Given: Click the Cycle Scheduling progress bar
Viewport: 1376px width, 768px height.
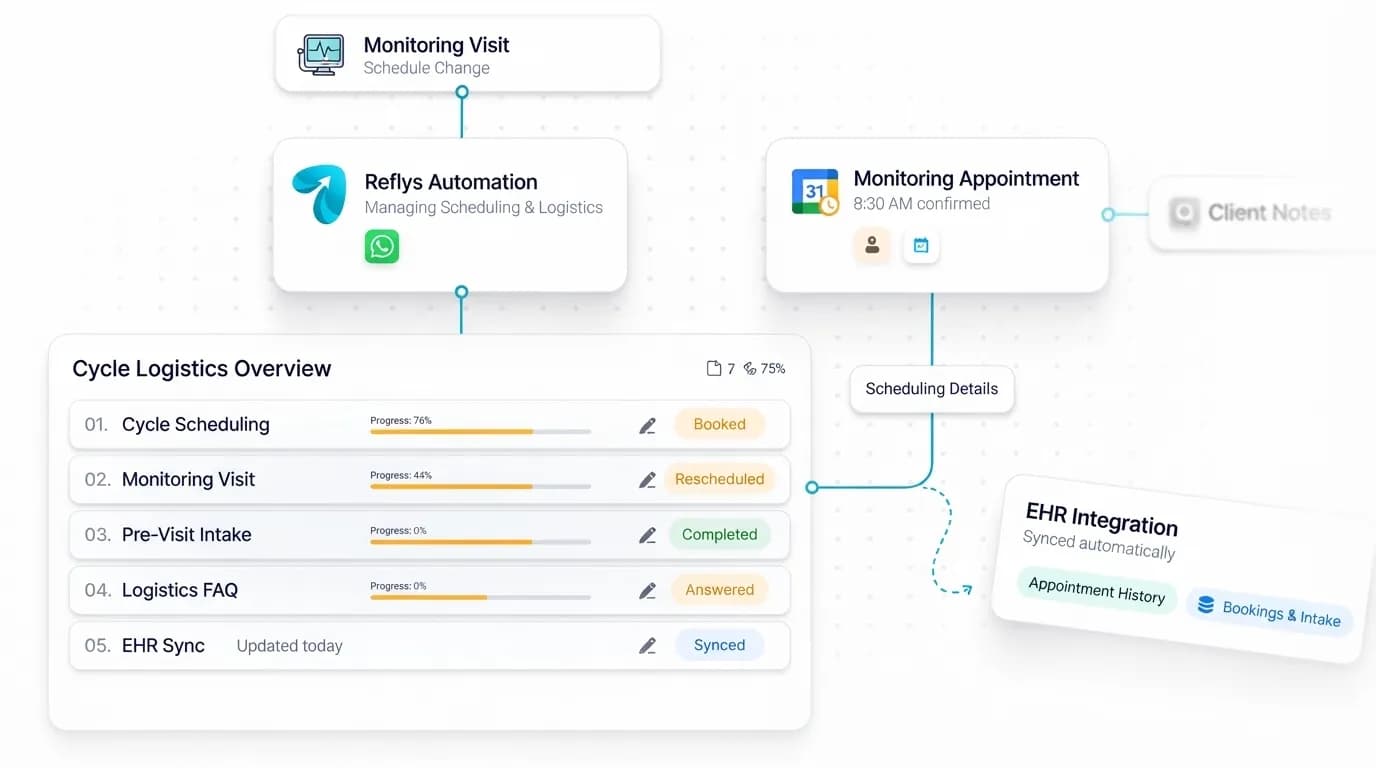Looking at the screenshot, I should pos(481,431).
